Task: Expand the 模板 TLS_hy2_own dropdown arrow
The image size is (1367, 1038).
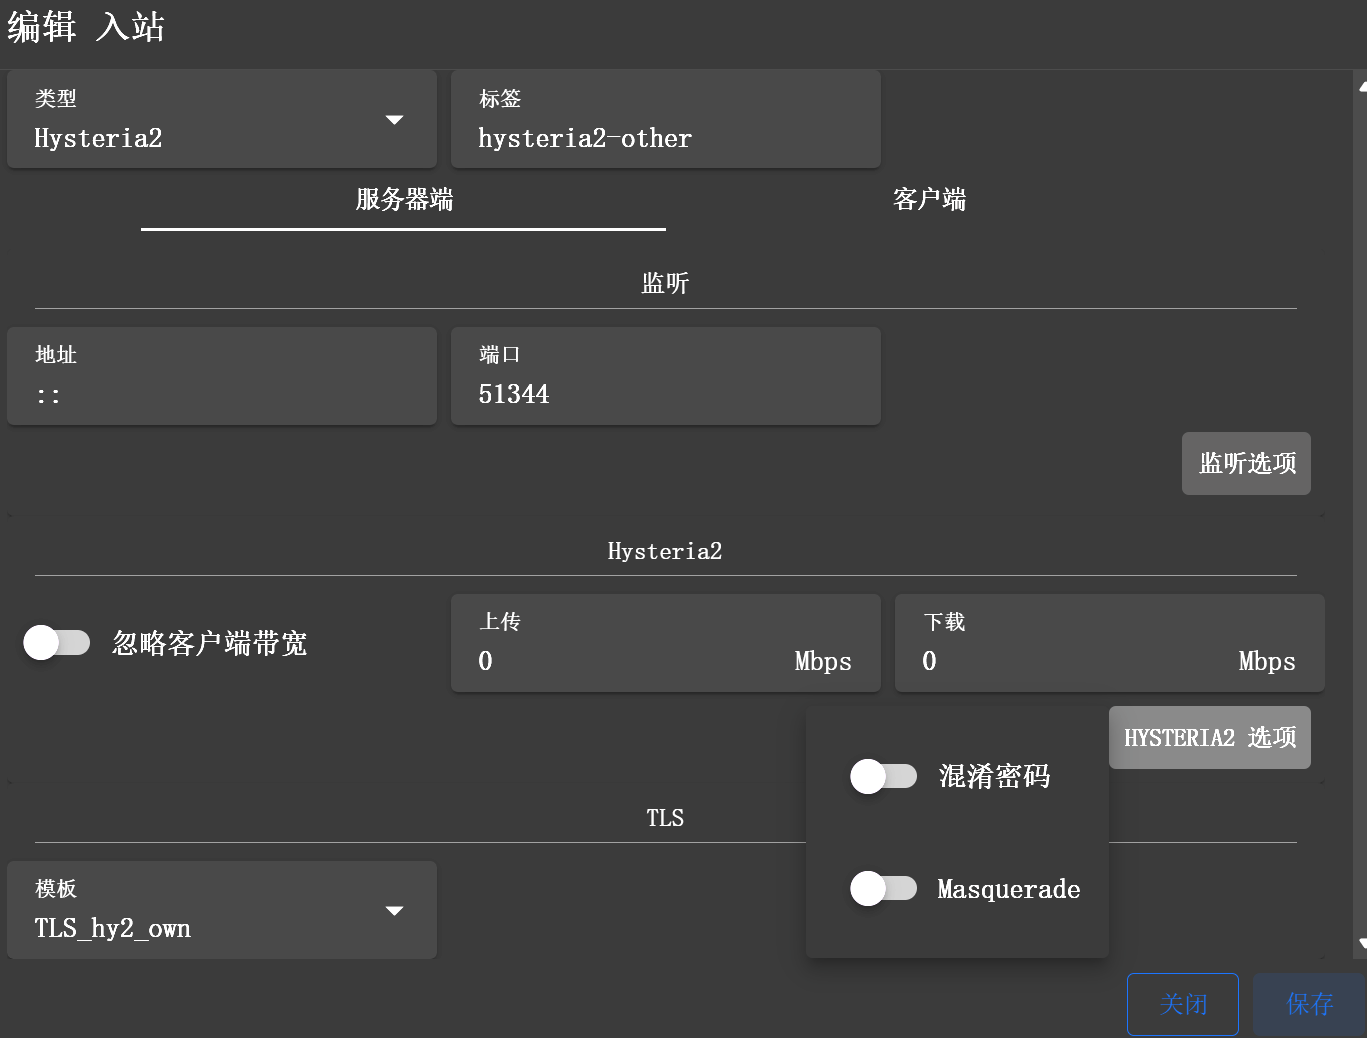Action: pos(394,911)
